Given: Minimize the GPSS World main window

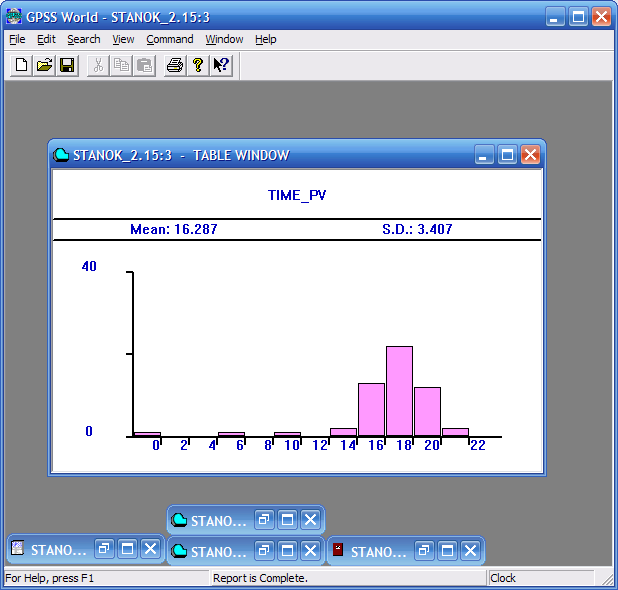Looking at the screenshot, I should (x=555, y=17).
